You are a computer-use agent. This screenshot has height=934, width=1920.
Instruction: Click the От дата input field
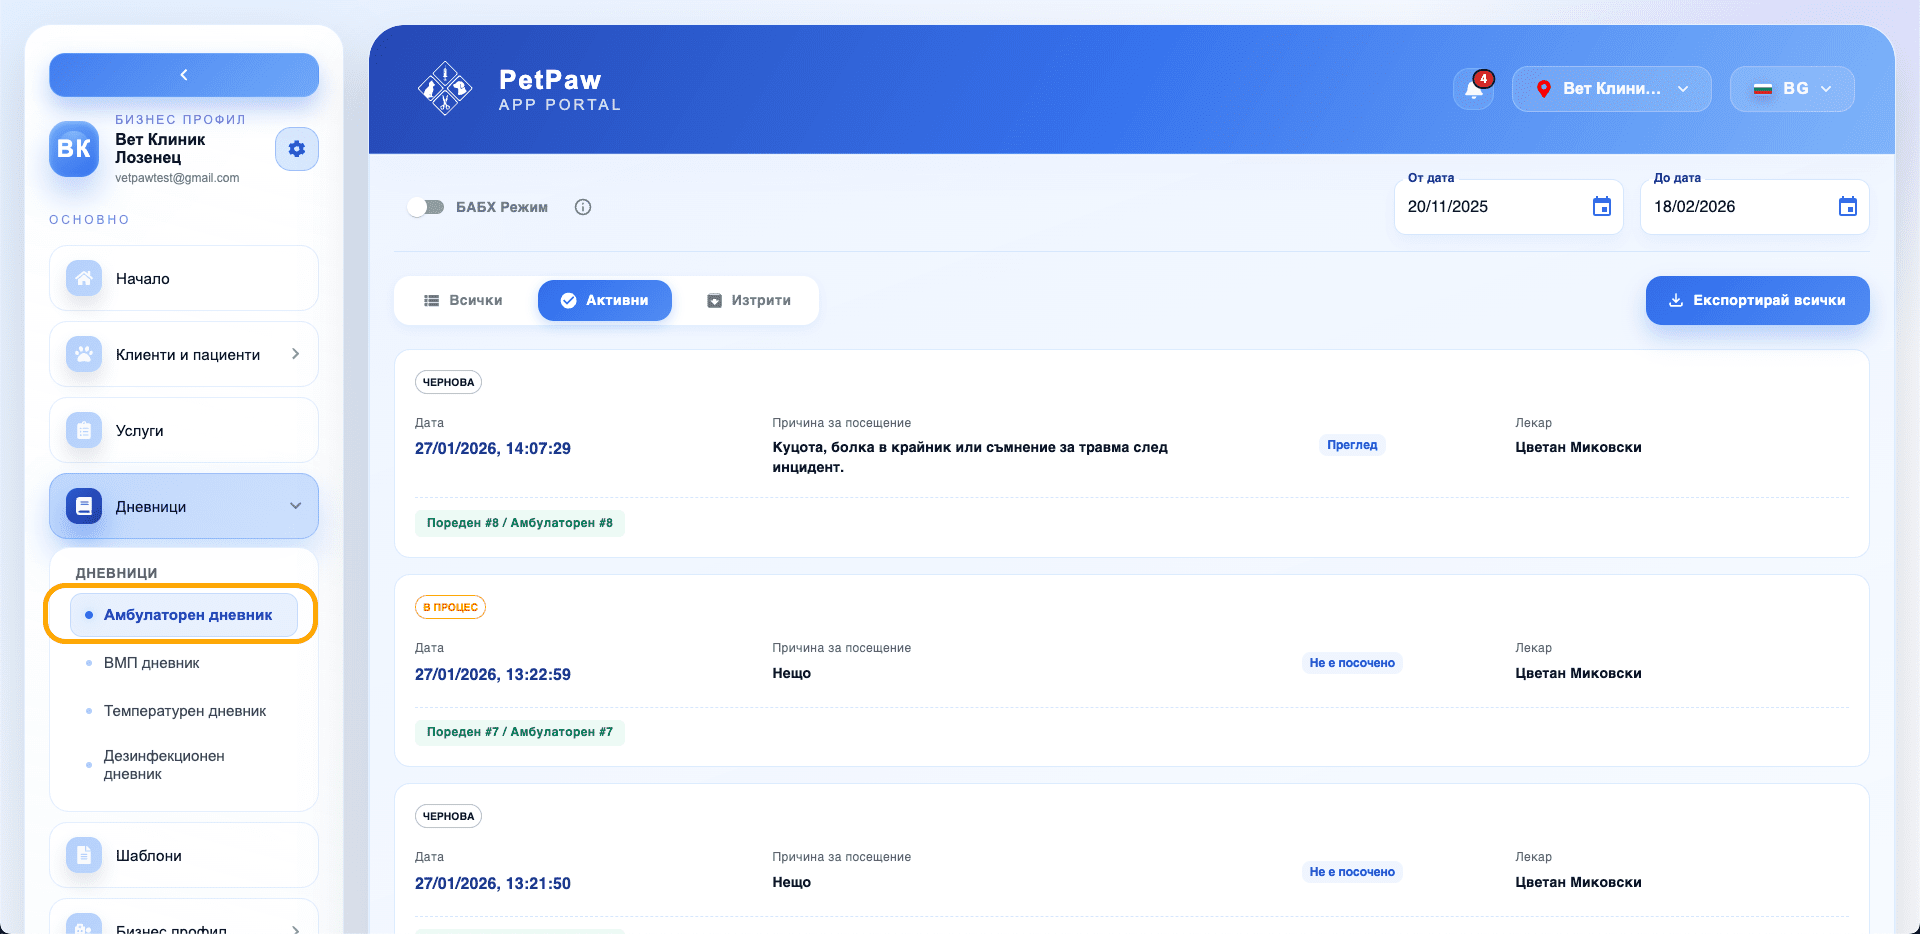1508,207
